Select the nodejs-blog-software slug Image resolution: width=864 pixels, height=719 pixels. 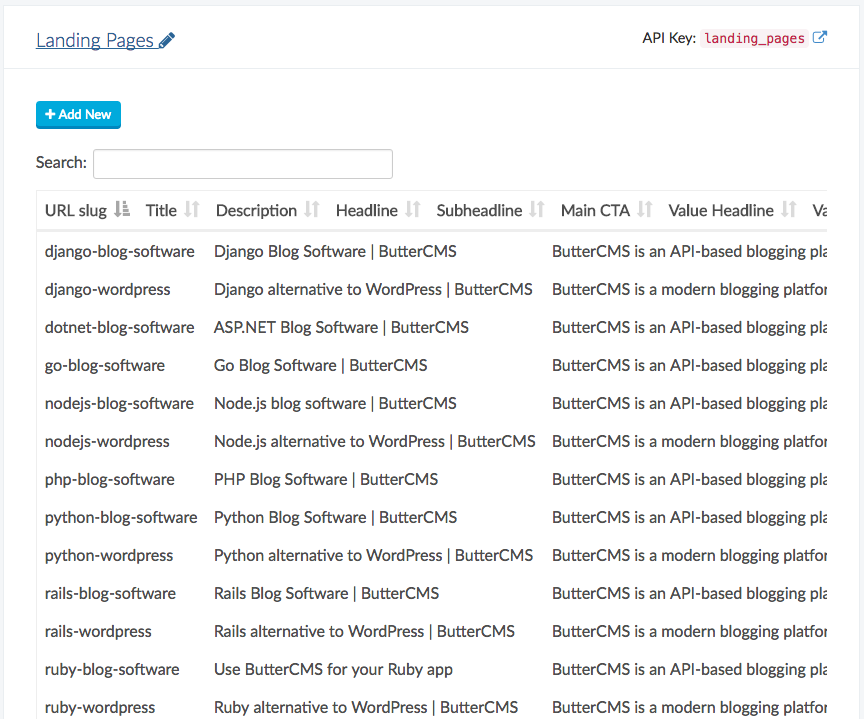[120, 403]
